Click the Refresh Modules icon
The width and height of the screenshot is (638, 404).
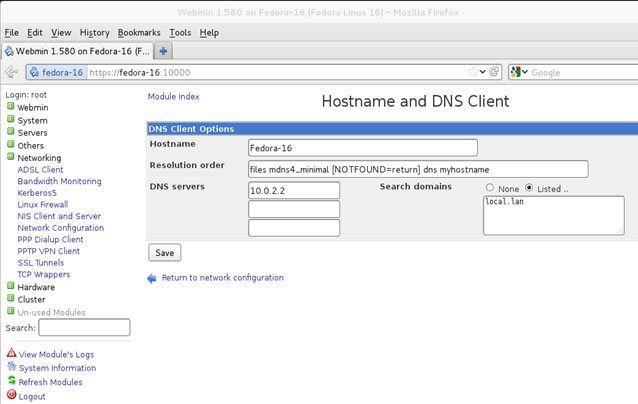click(x=12, y=381)
